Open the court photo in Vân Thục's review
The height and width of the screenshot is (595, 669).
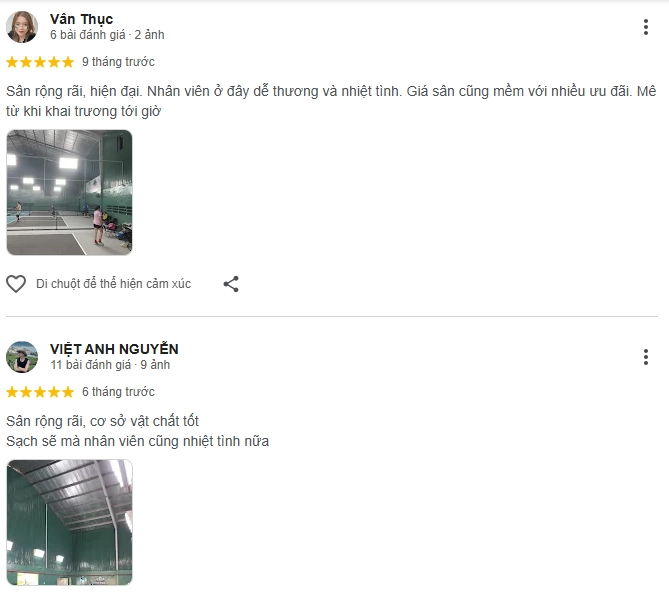(x=70, y=192)
